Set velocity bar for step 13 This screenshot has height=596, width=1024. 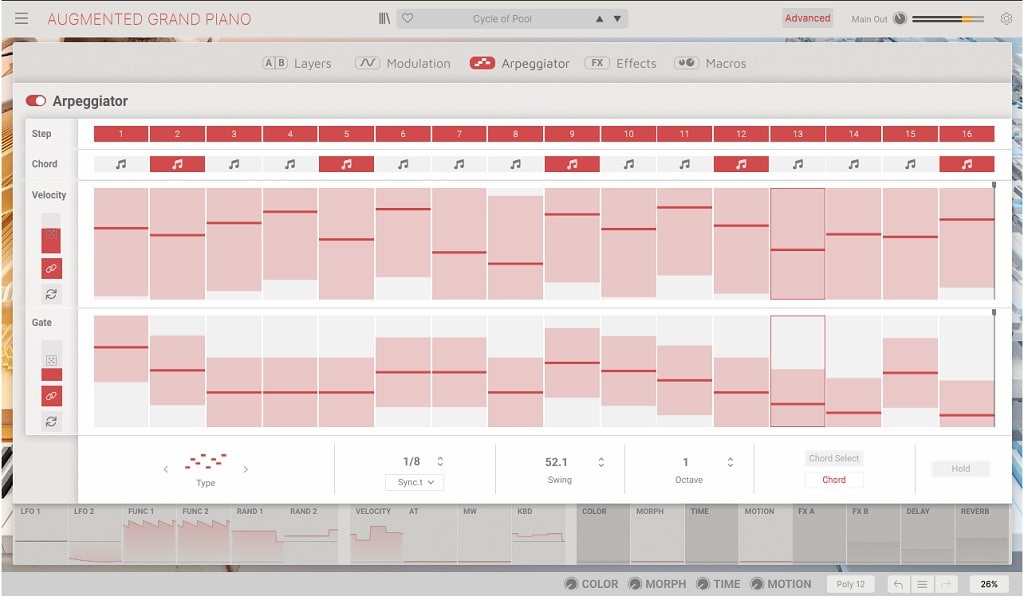tap(797, 243)
